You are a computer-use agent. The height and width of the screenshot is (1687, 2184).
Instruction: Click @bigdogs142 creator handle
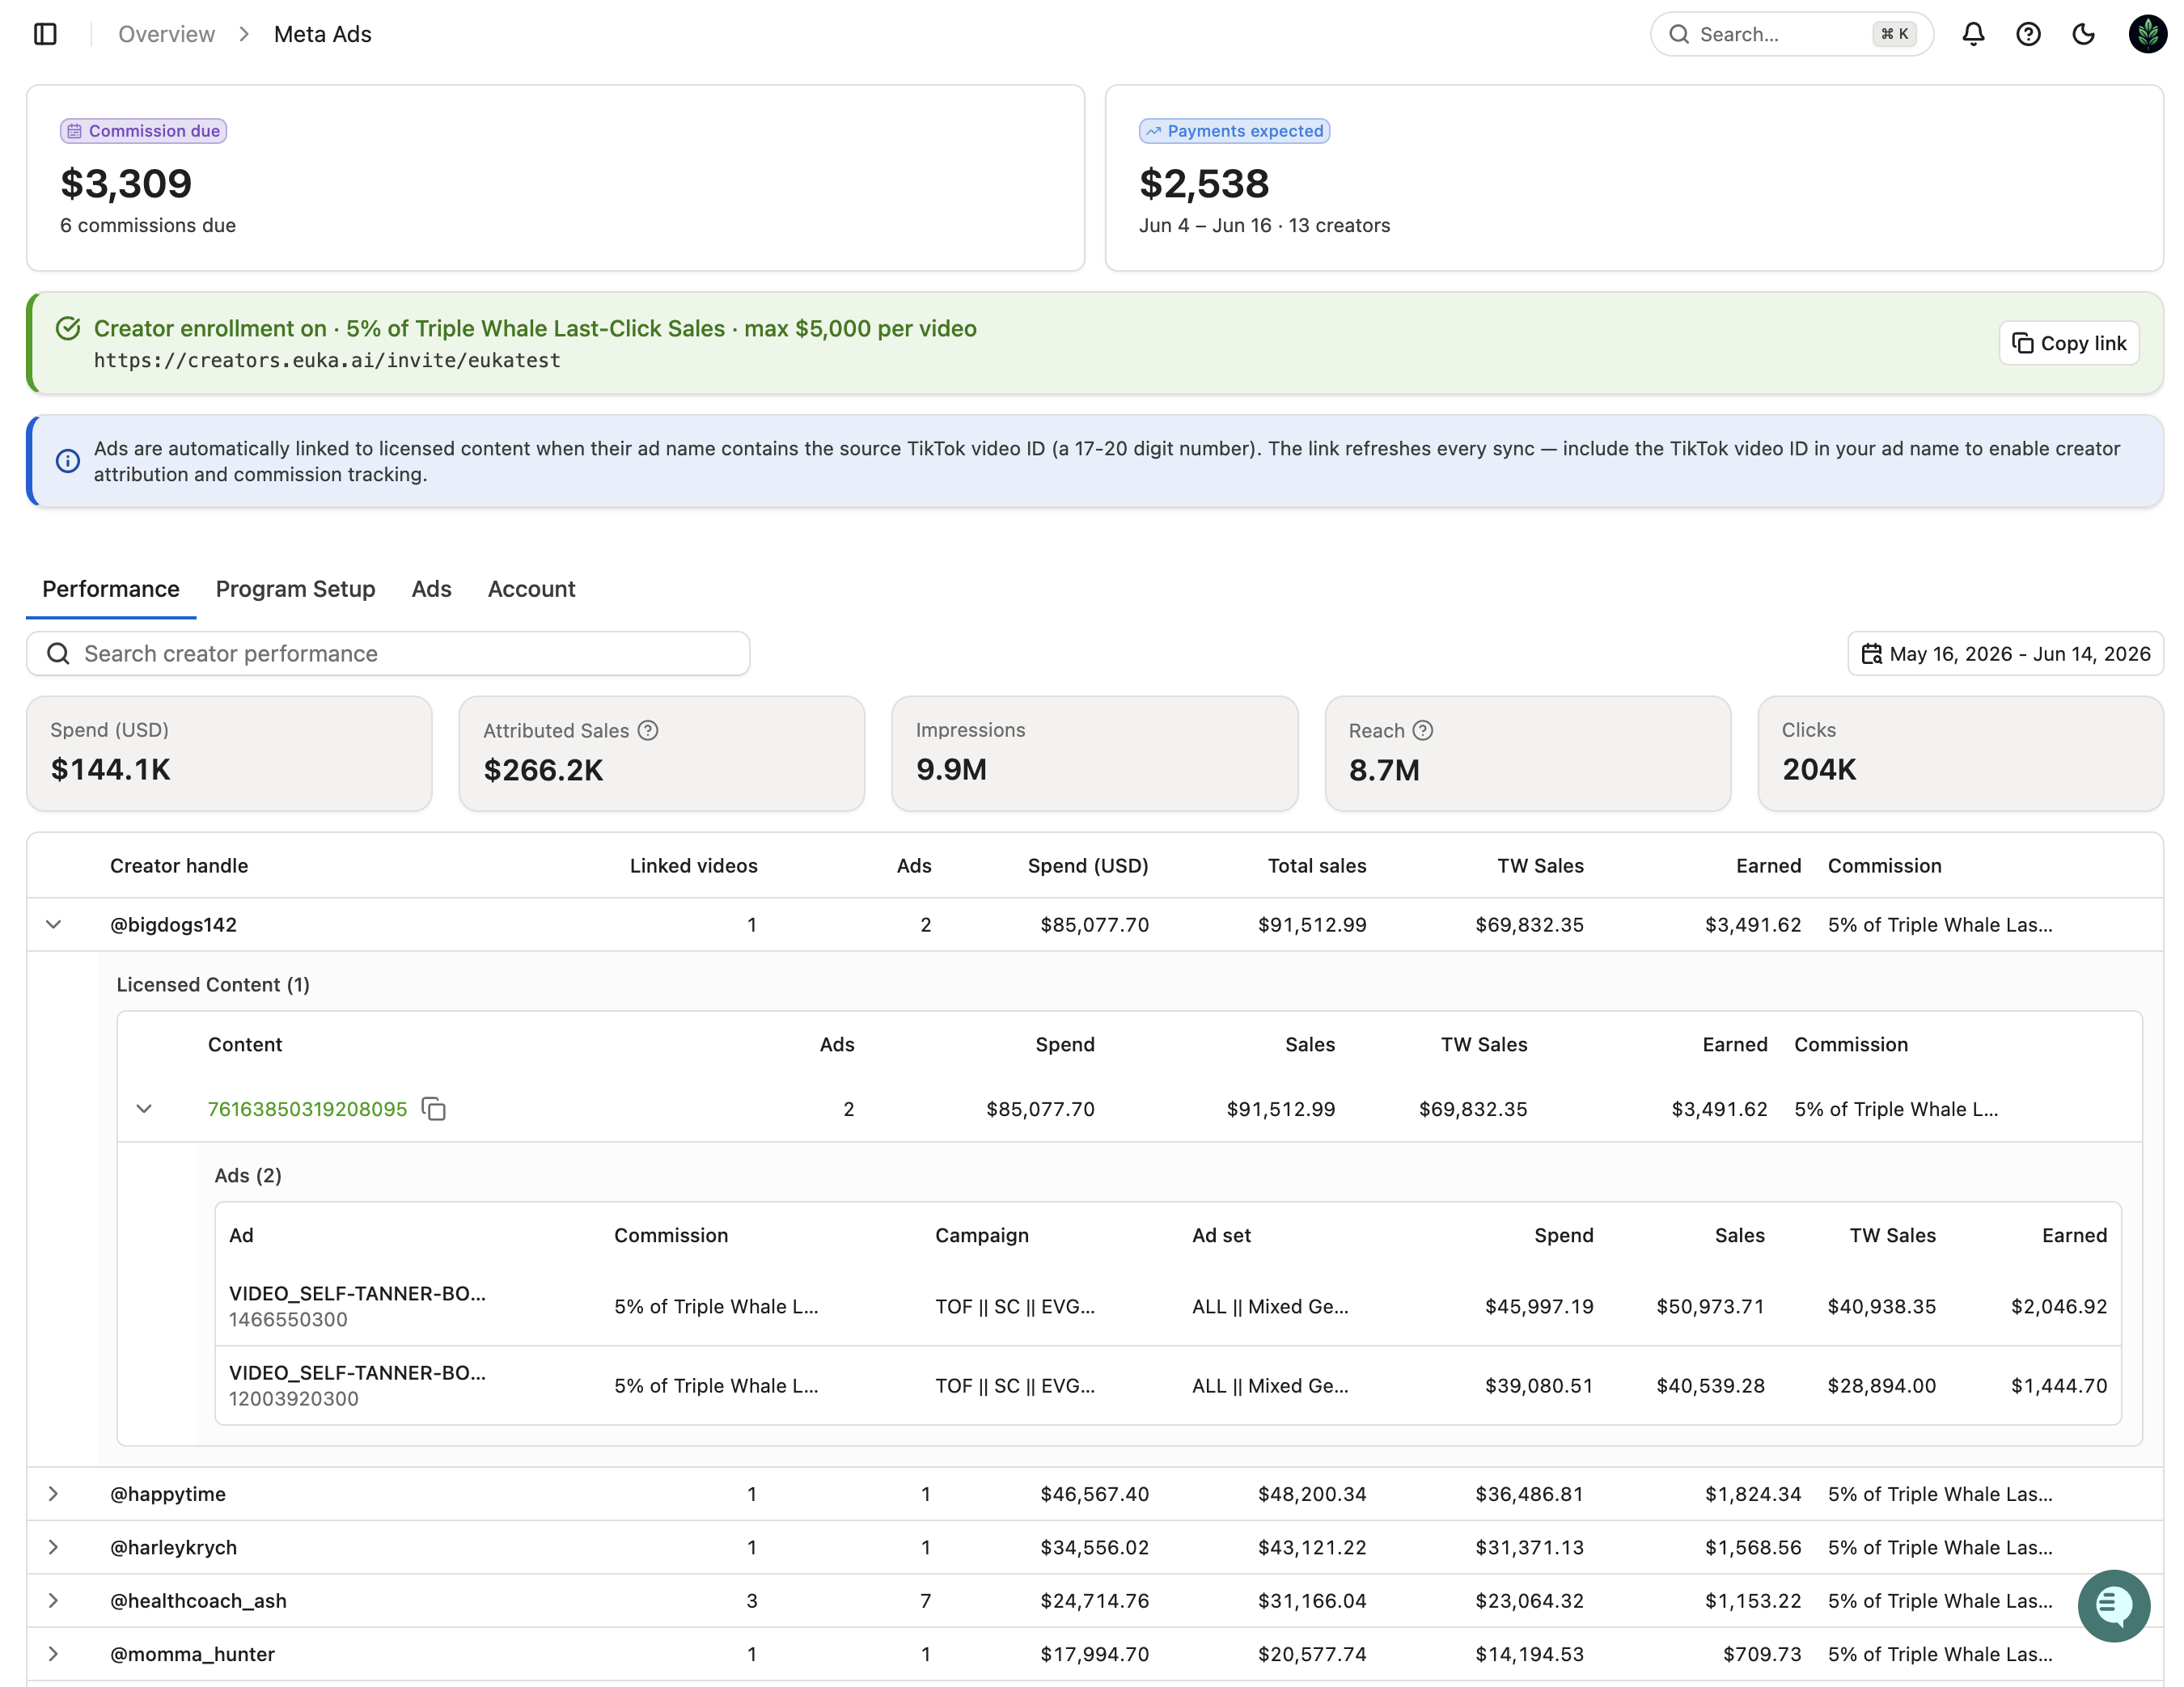click(174, 924)
